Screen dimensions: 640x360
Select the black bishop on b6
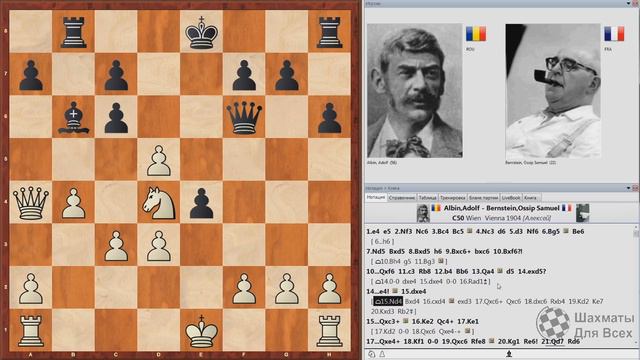[x=73, y=118]
